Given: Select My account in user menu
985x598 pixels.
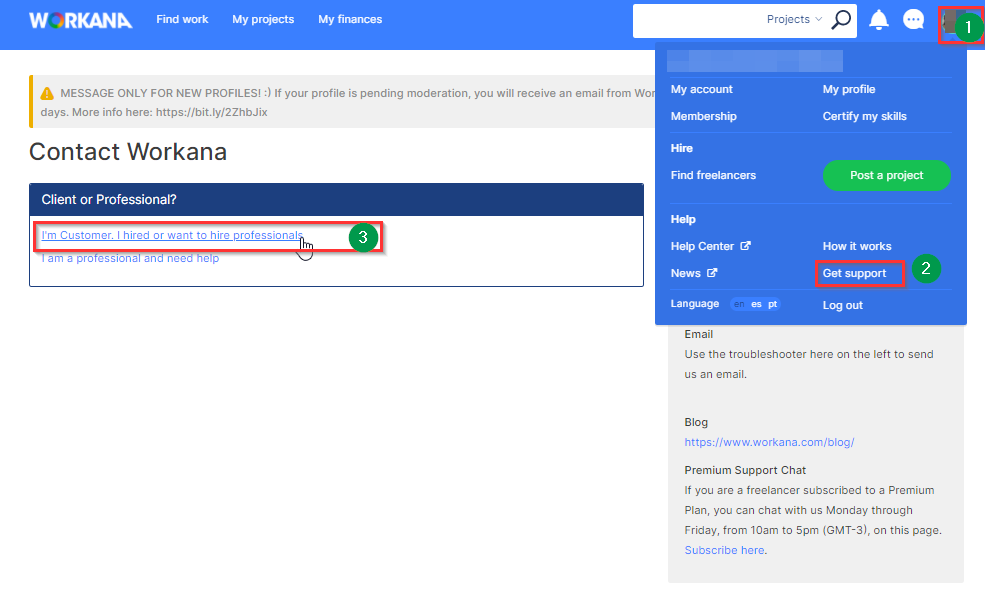Looking at the screenshot, I should [702, 89].
